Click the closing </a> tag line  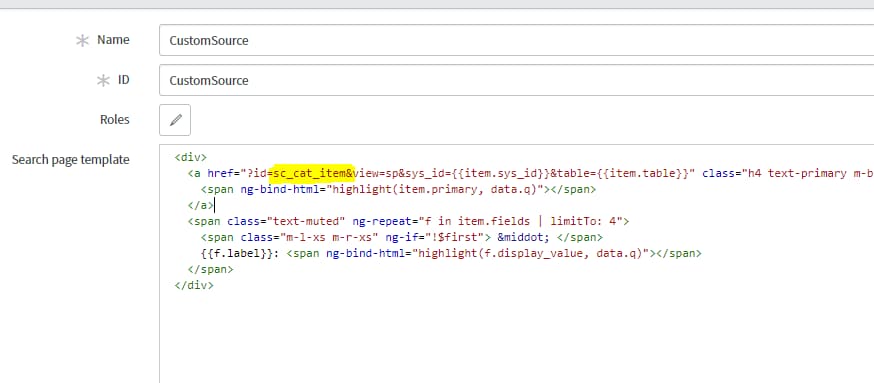[x=201, y=205]
